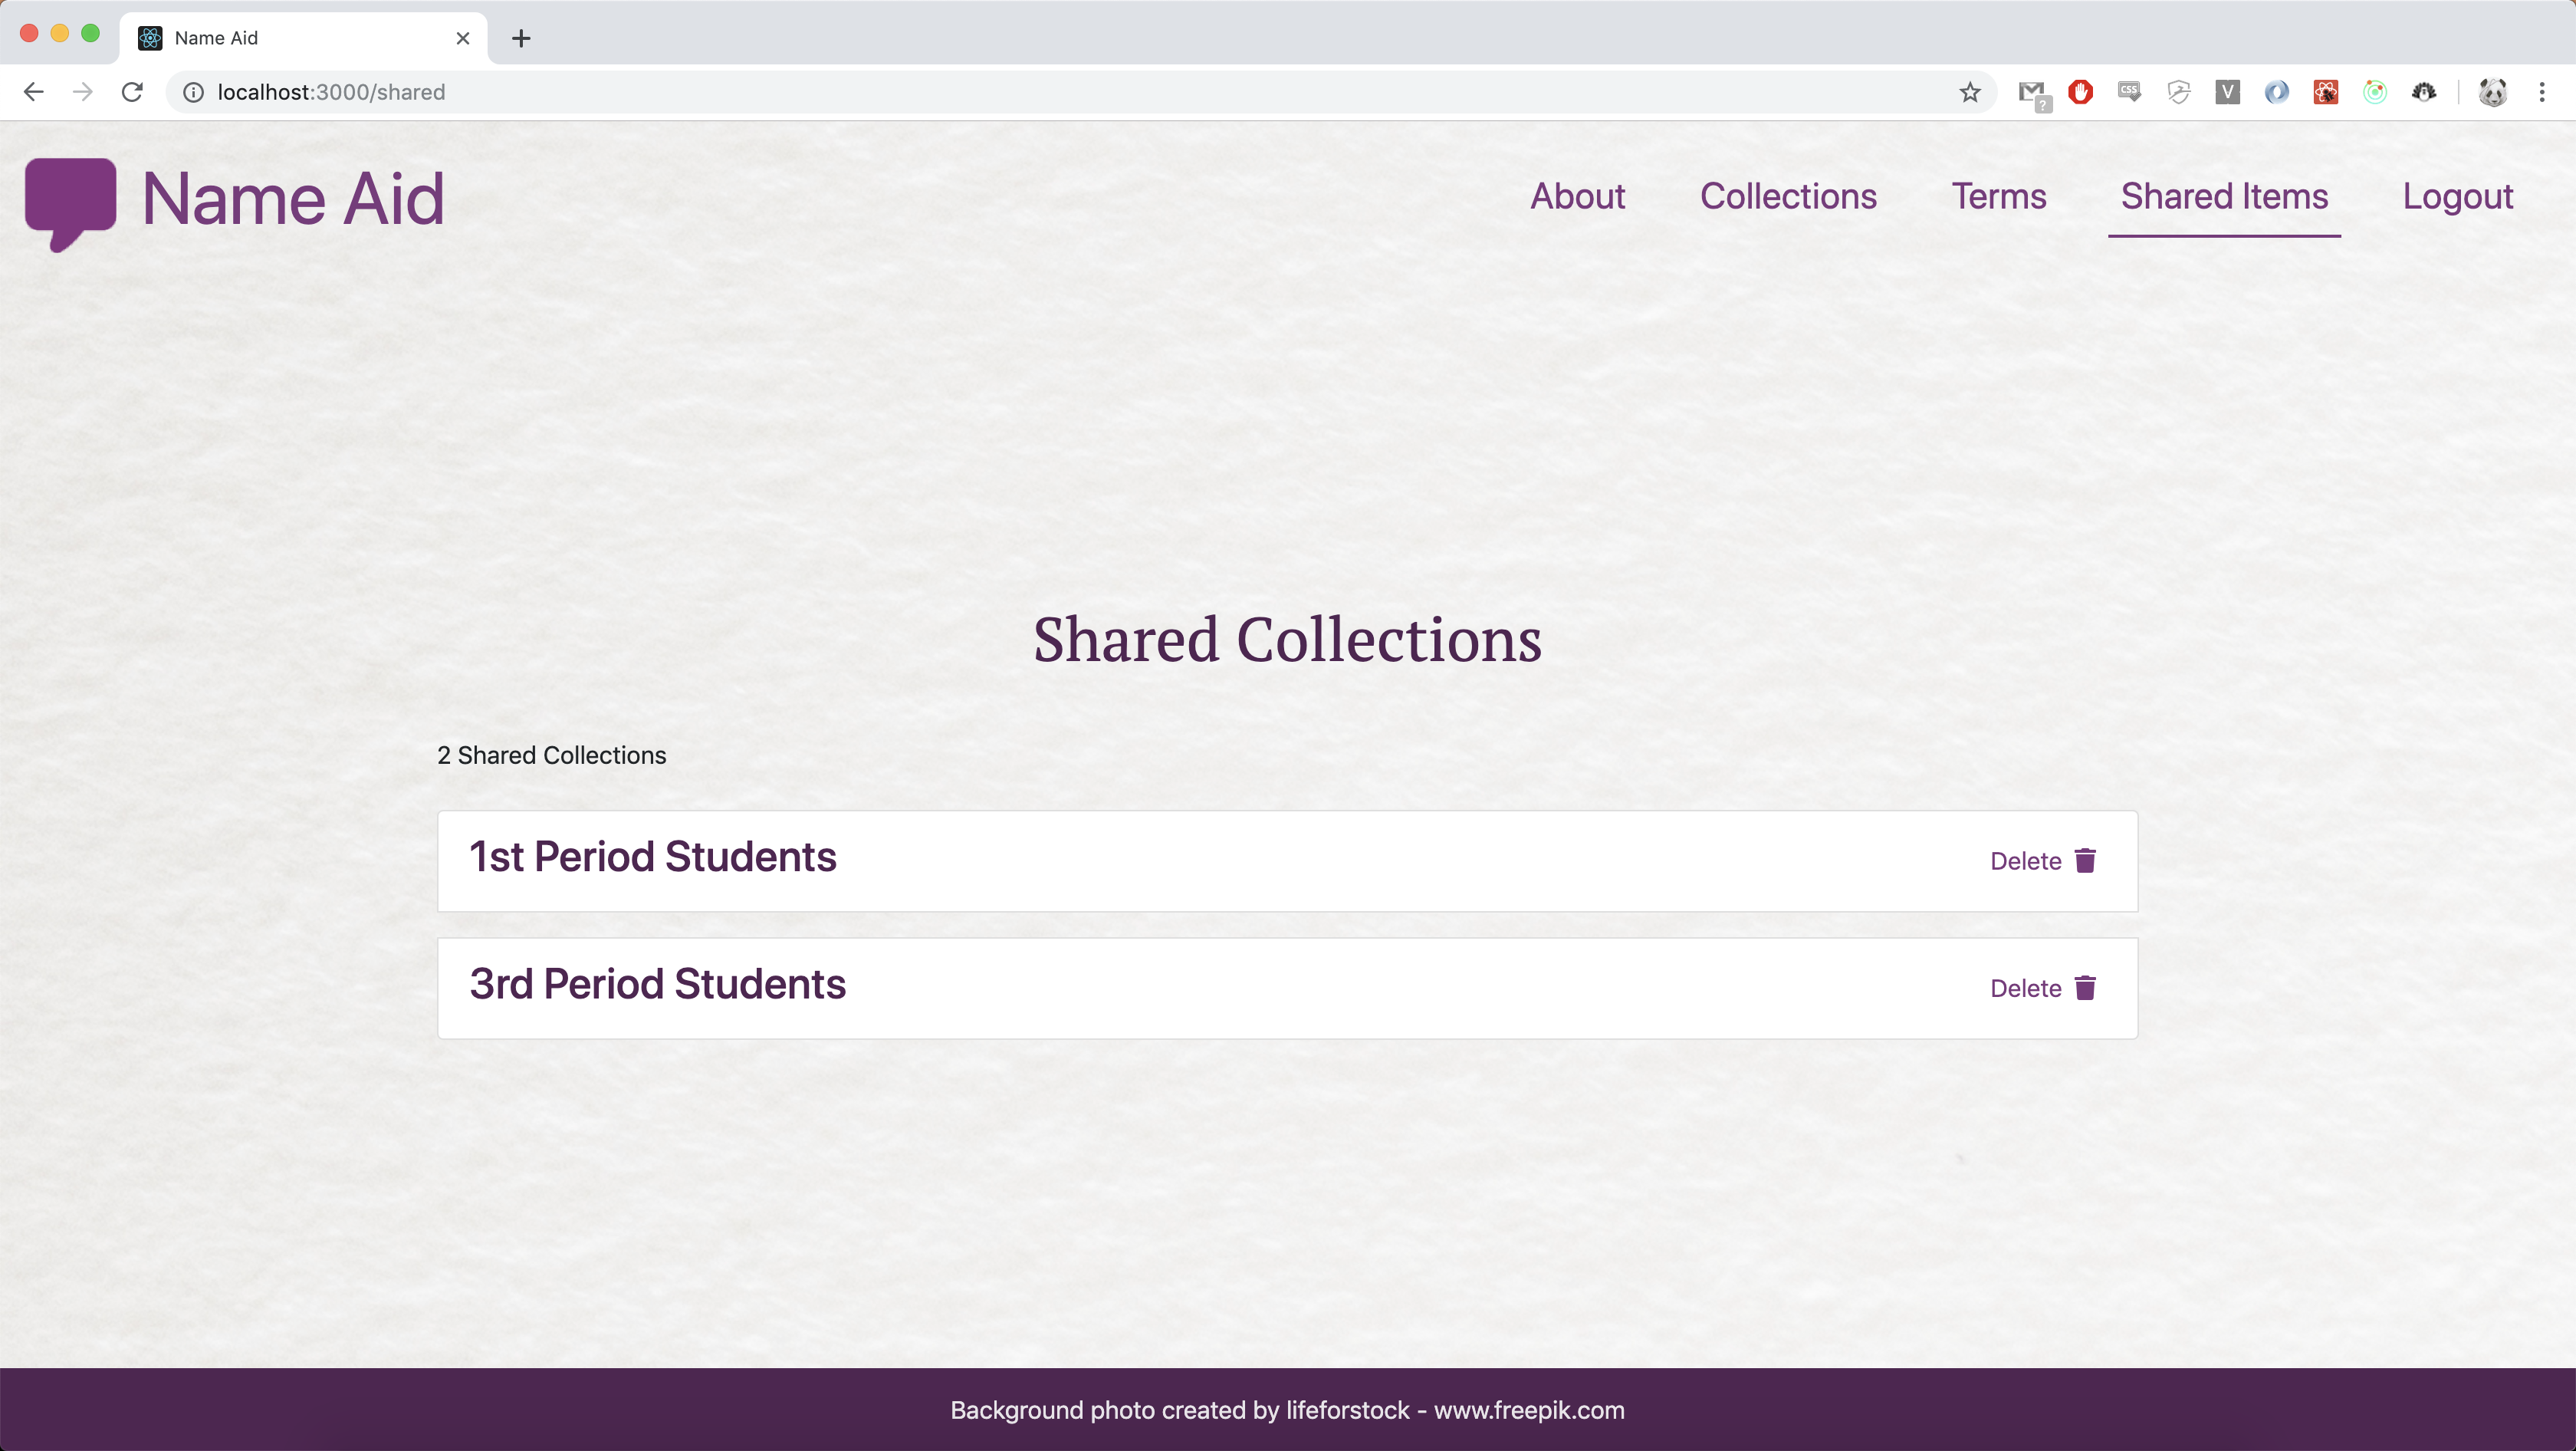
Task: Navigate to the About page
Action: tap(1577, 197)
